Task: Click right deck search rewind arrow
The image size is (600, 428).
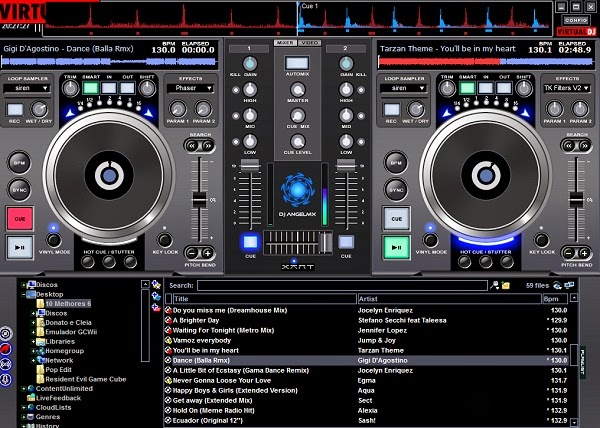Action: 569,146
